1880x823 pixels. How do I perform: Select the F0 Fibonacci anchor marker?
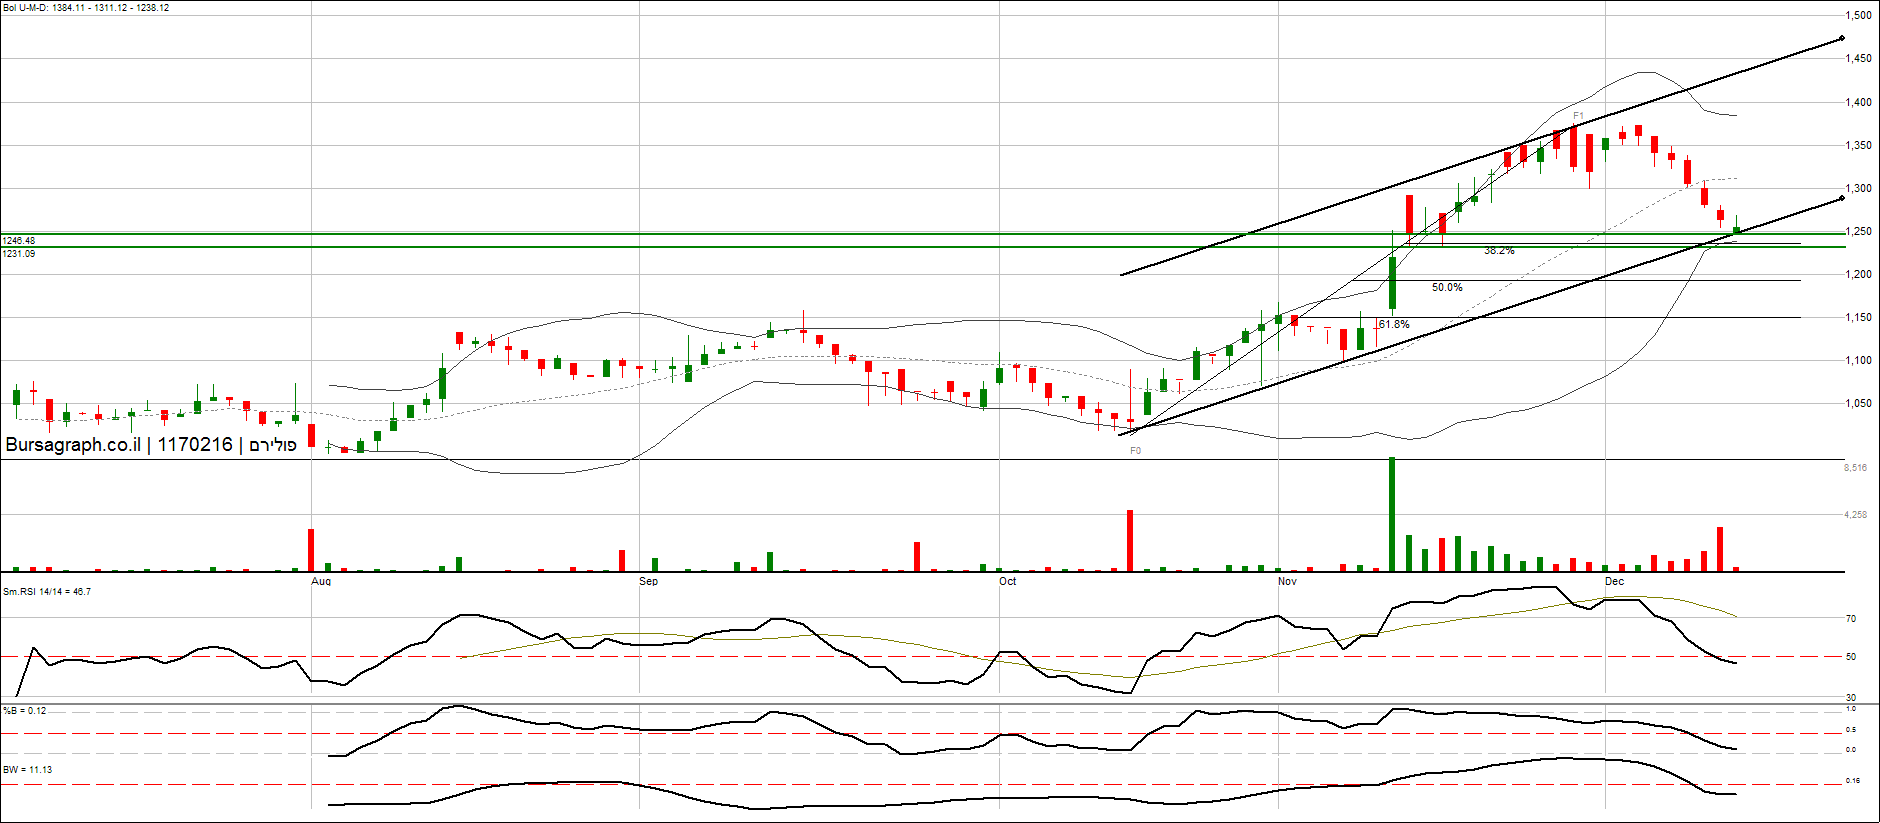1135,451
